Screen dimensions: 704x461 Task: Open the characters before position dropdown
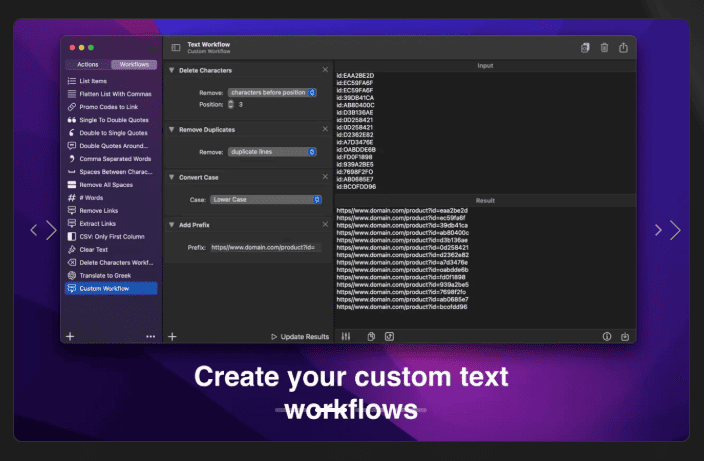point(272,92)
